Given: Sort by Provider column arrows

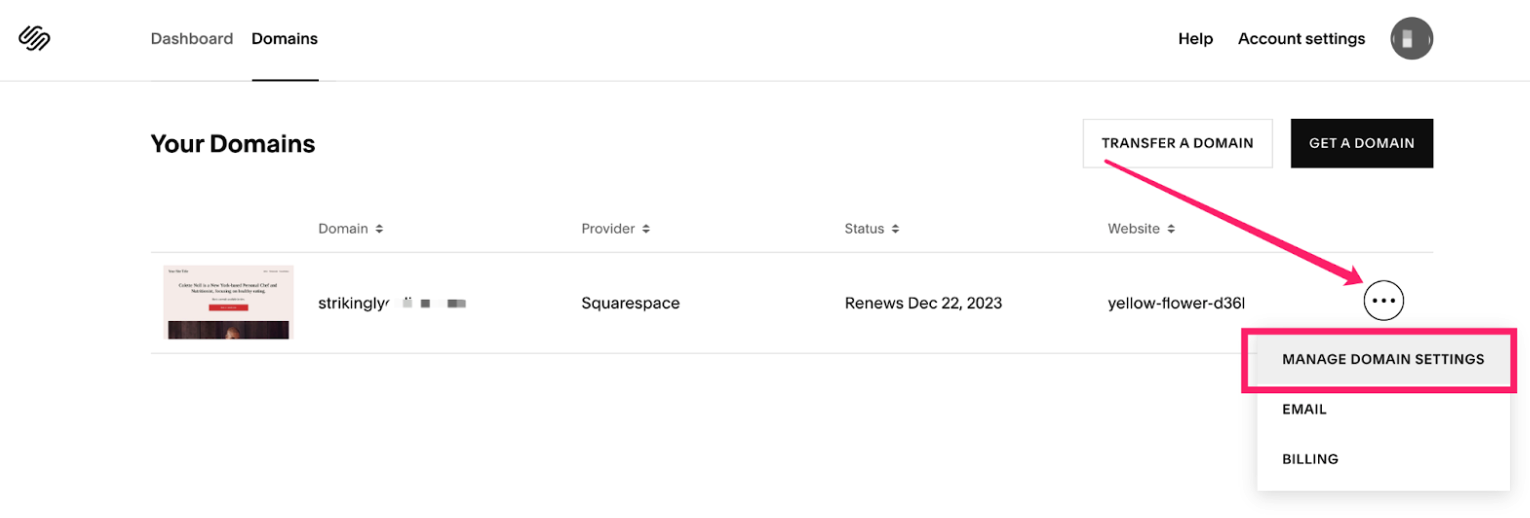Looking at the screenshot, I should [646, 229].
